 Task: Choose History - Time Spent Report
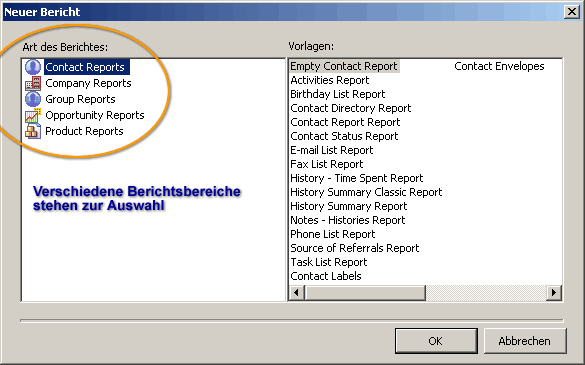(357, 178)
